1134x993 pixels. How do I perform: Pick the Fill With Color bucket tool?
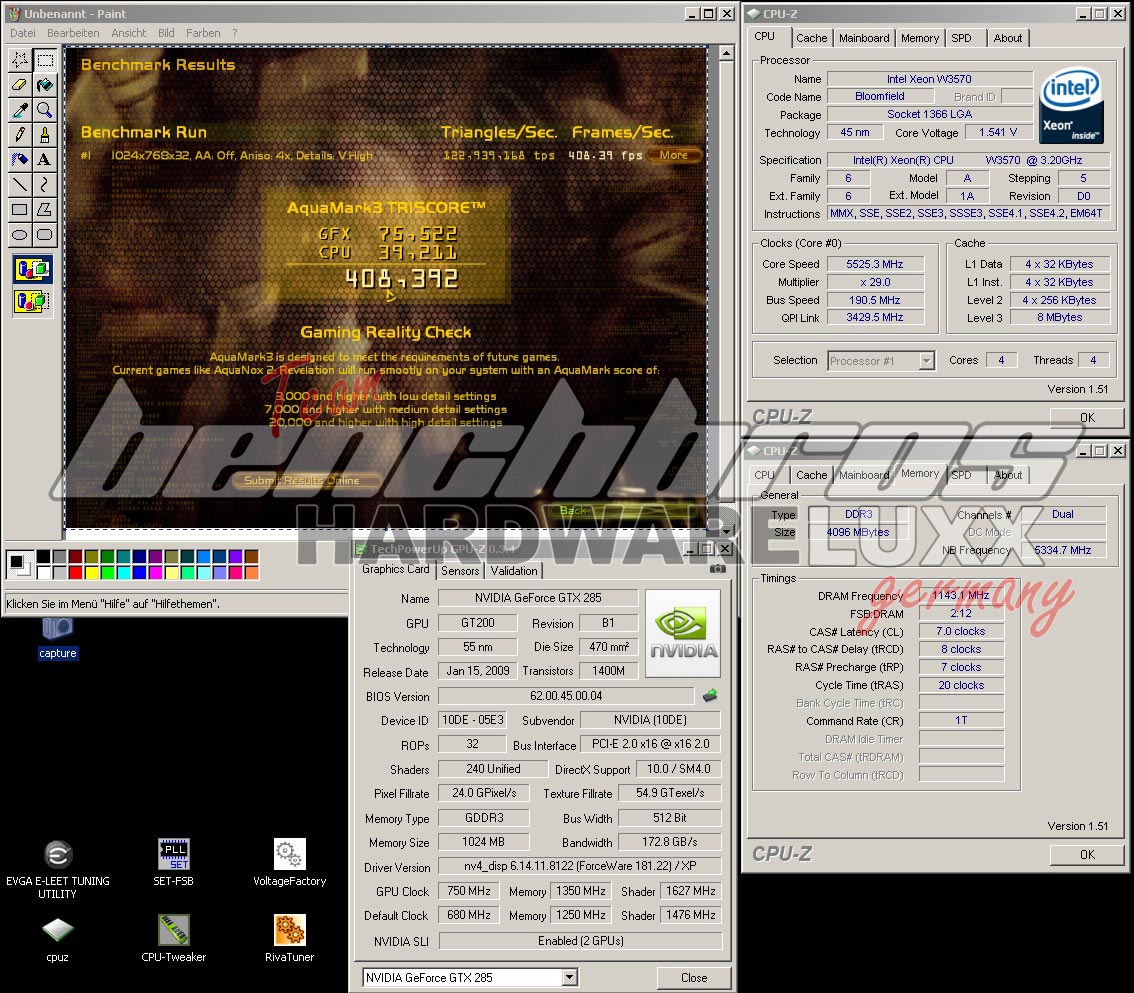[x=45, y=85]
